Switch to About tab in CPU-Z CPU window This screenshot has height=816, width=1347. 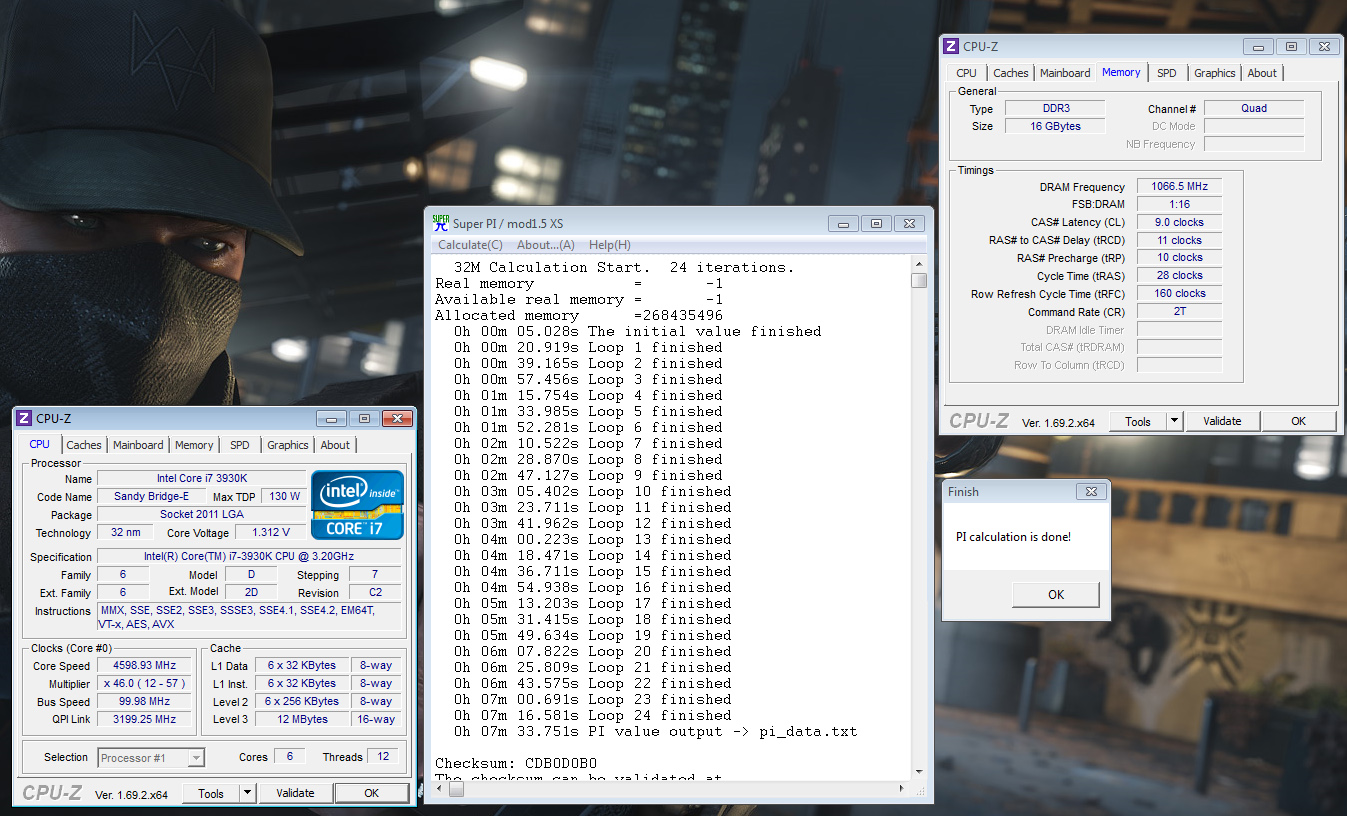[x=335, y=445]
